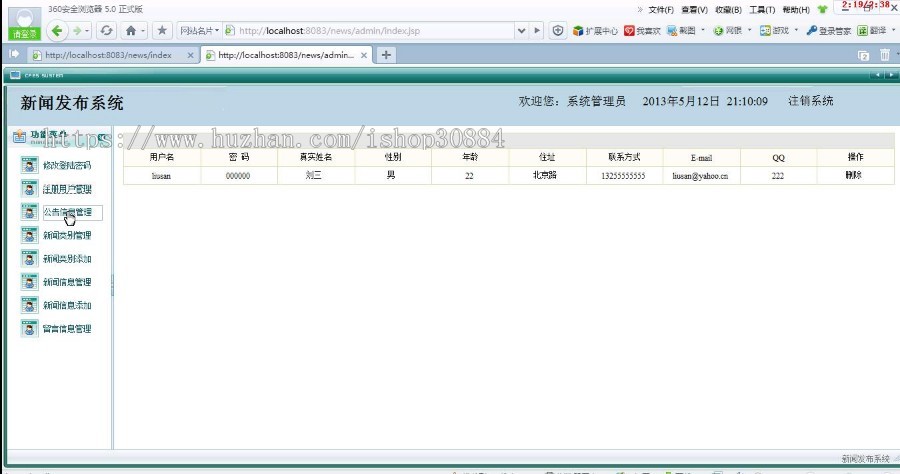Click the 13255555555 phone cell

(x=623, y=176)
